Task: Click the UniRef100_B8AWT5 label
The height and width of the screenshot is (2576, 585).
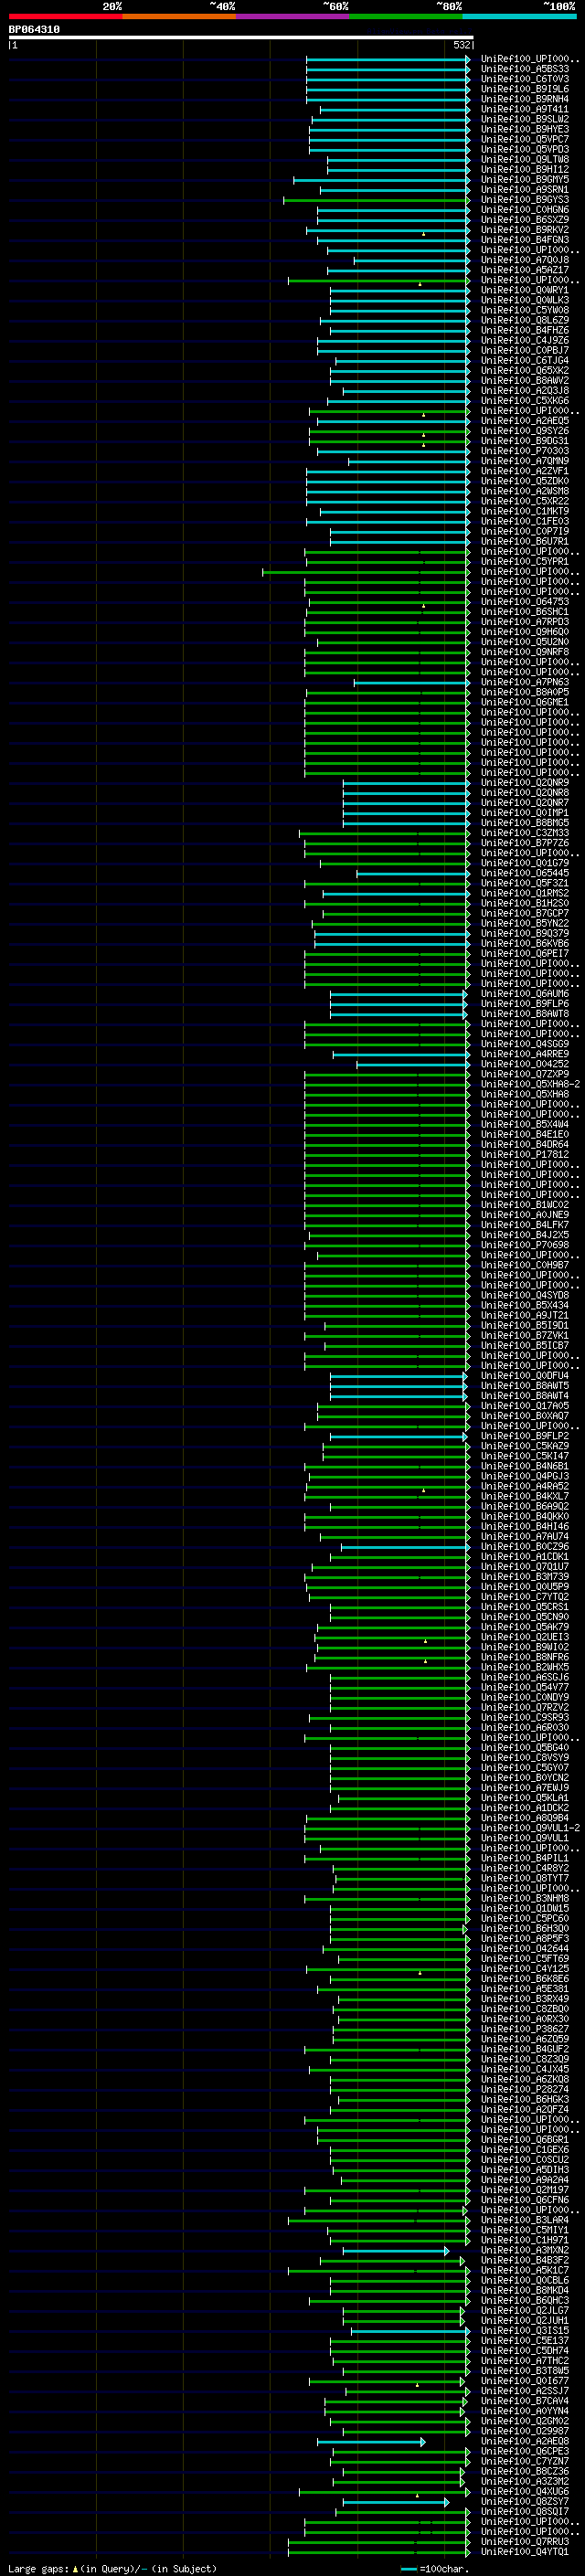Action: click(x=525, y=1386)
